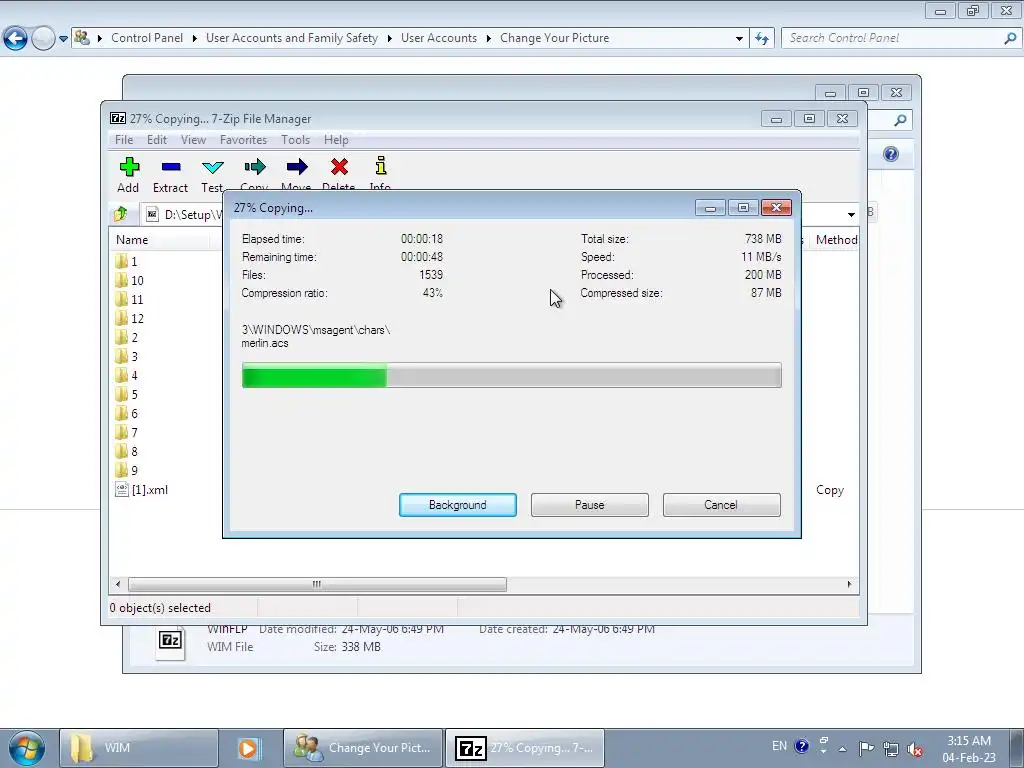The image size is (1024, 768).
Task: Select folder 1 in file list
Action: point(127,261)
